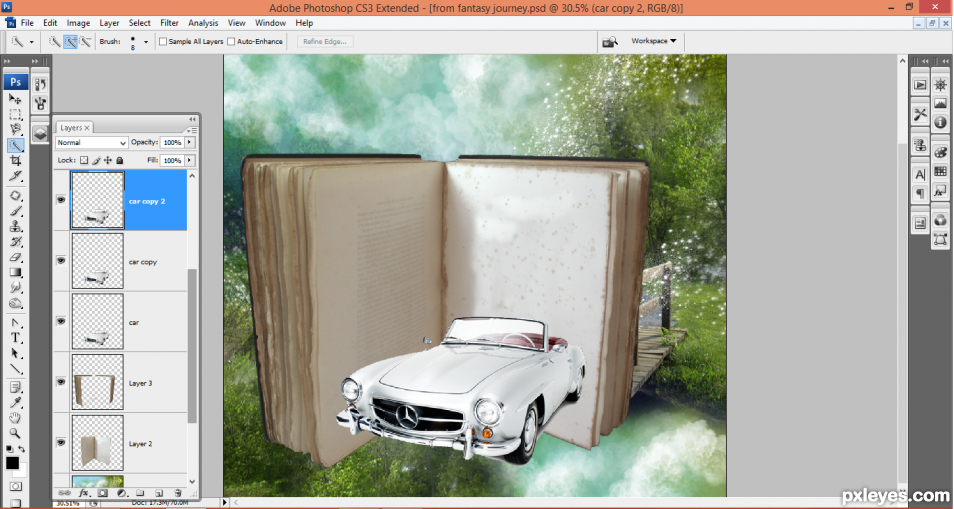Viewport: 954px width, 509px height.
Task: Hide Layer 2 with eye icon
Action: pyautogui.click(x=61, y=443)
